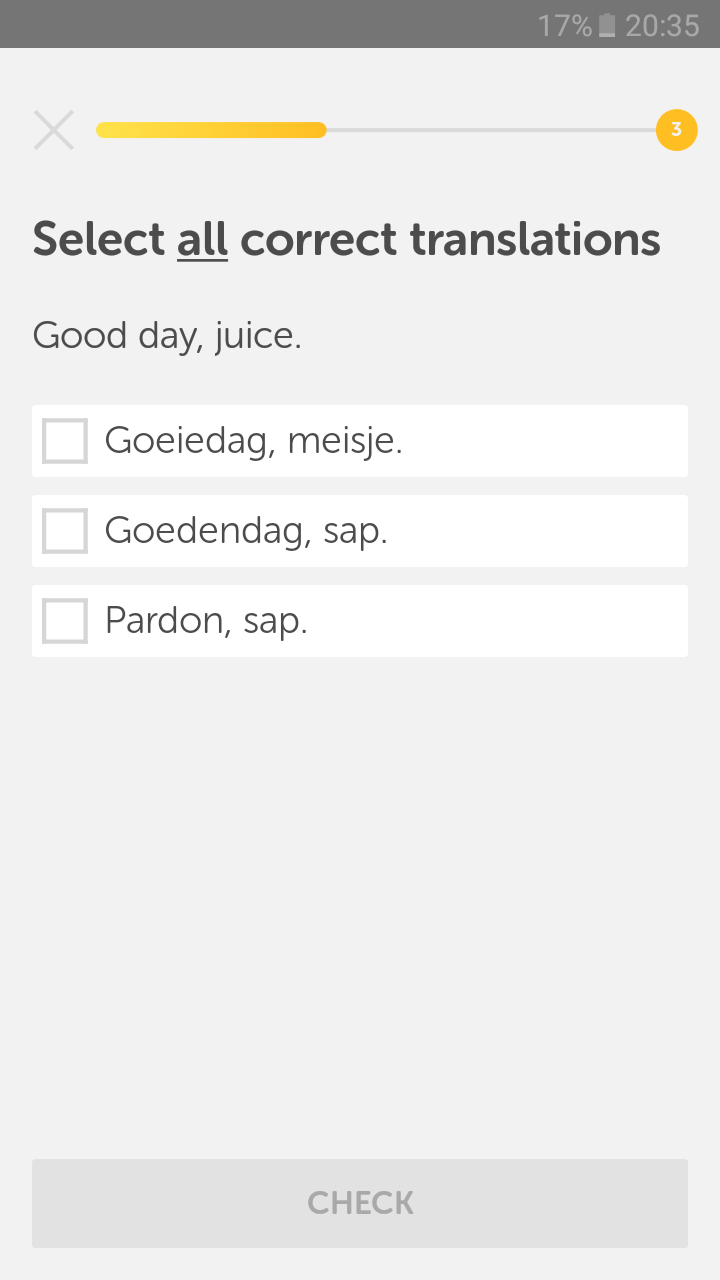Tap the gray unfilled part of progress bar
The width and height of the screenshot is (720, 1280).
pyautogui.click(x=490, y=130)
